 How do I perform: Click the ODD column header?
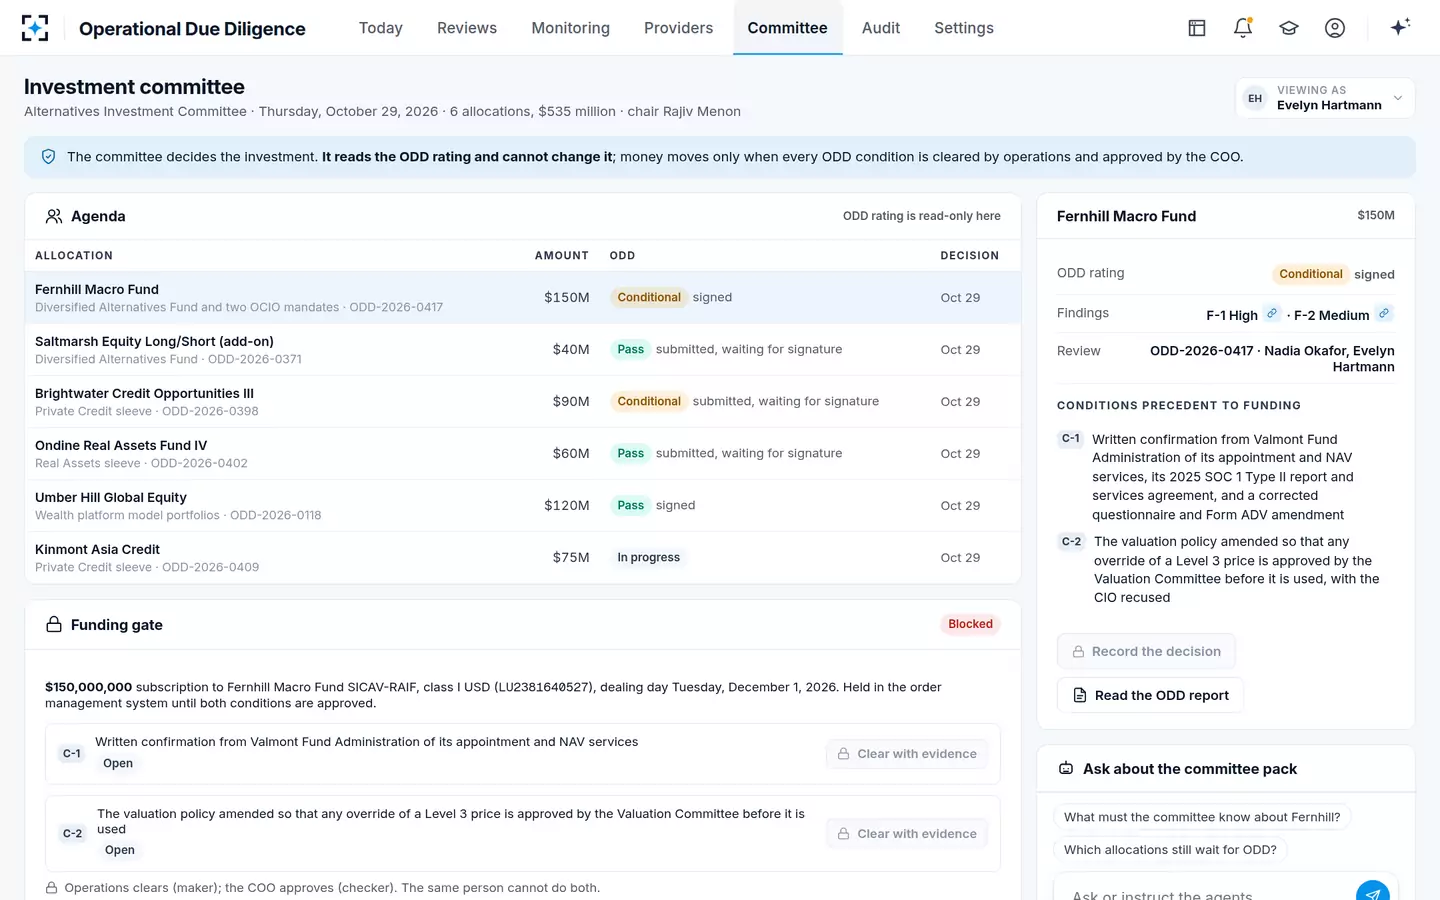coord(622,256)
